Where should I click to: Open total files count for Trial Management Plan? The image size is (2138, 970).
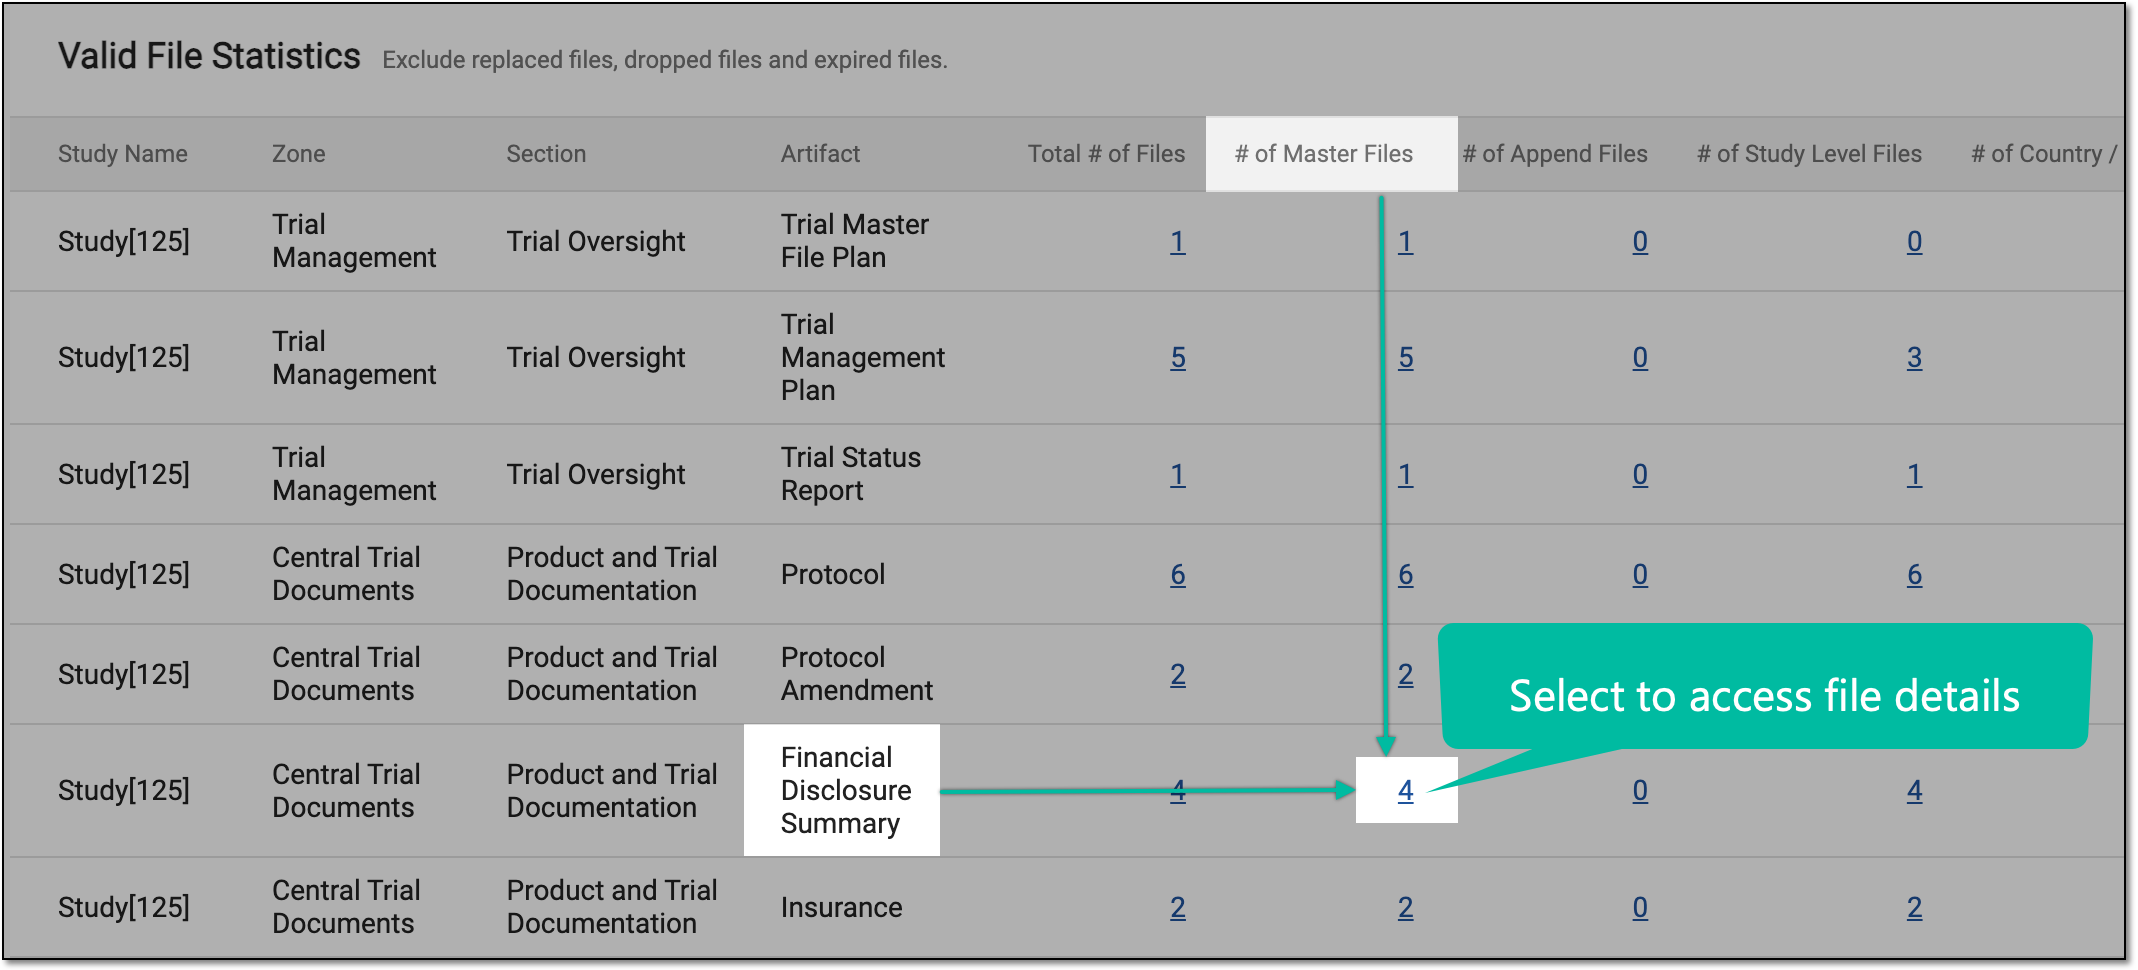pyautogui.click(x=1178, y=357)
